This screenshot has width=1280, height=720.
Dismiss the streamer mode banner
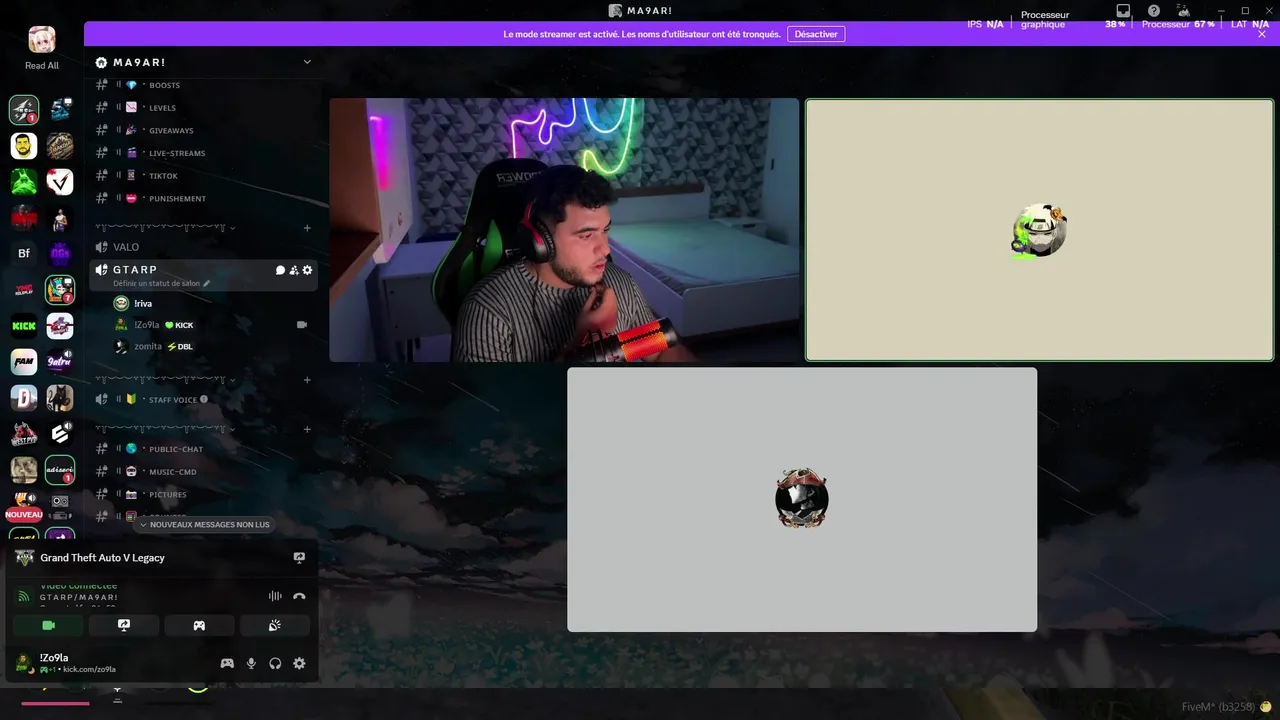pos(1262,34)
